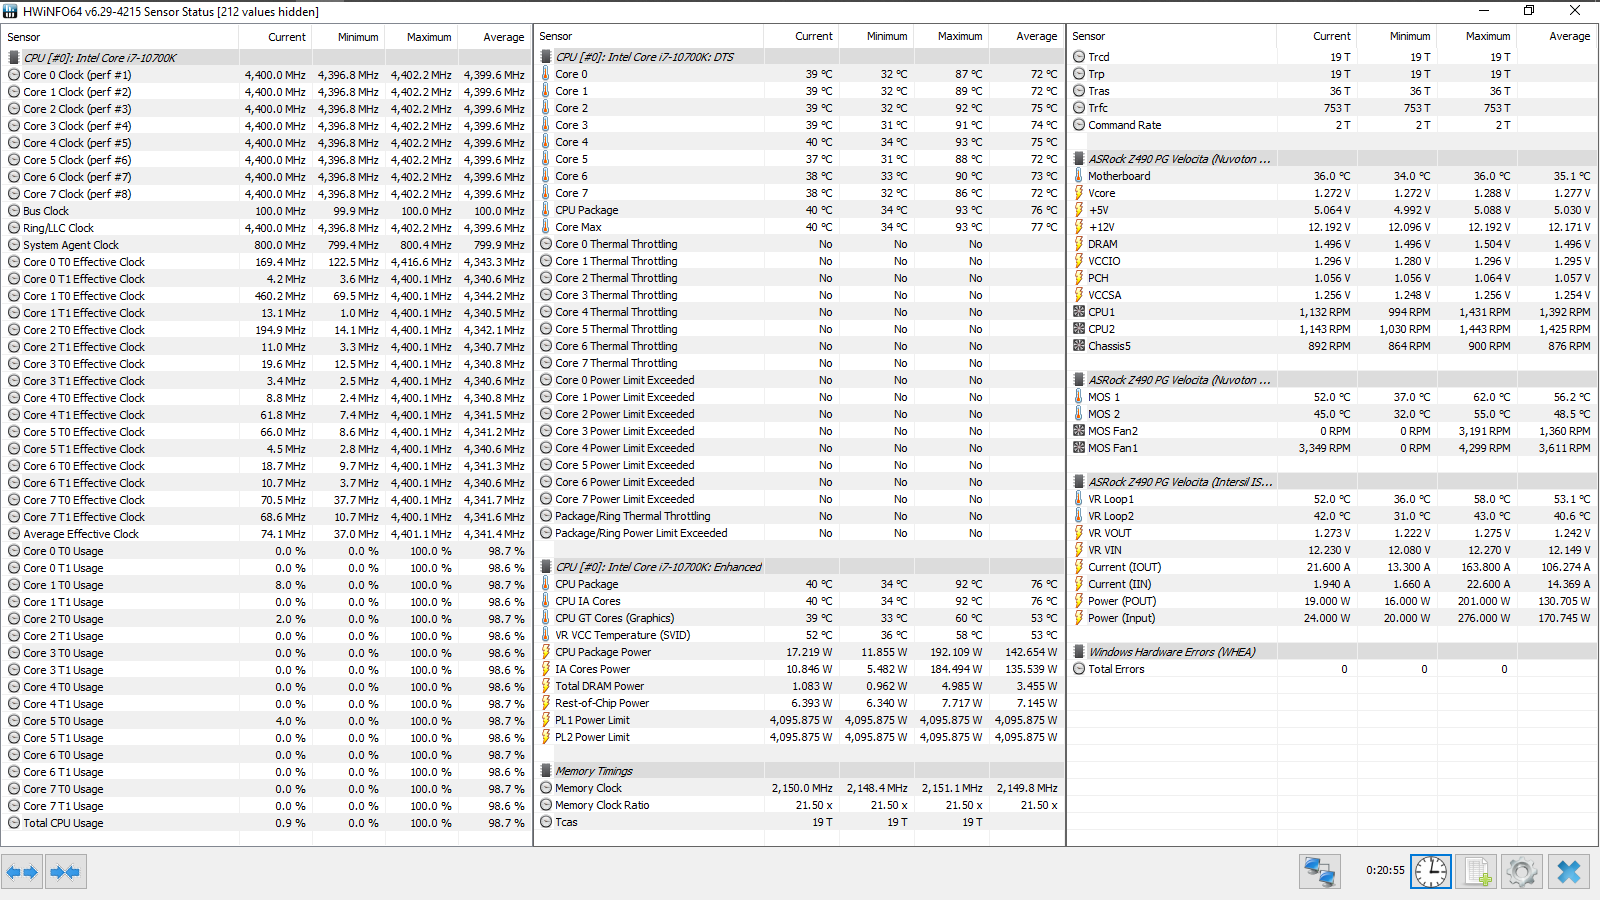Select the Average Effective Clock row
Viewport: 1600px width, 900px height.
(x=266, y=534)
